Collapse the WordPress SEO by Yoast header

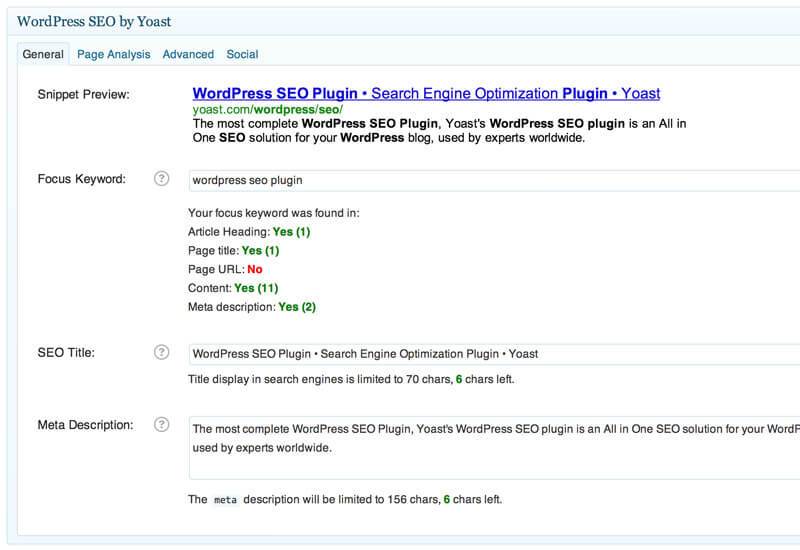[400, 21]
